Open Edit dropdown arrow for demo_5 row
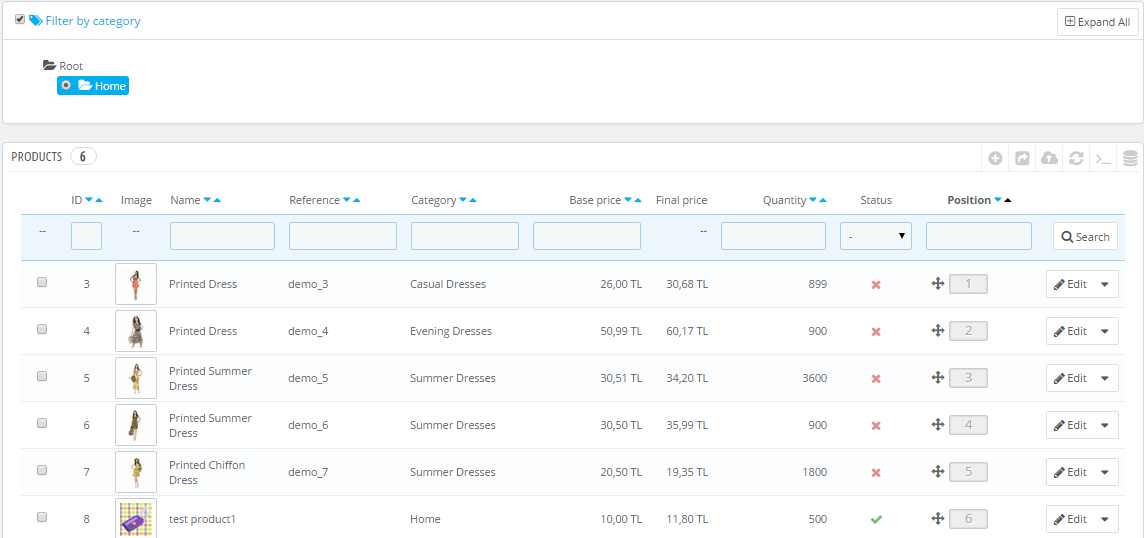This screenshot has height=538, width=1144. click(1105, 378)
